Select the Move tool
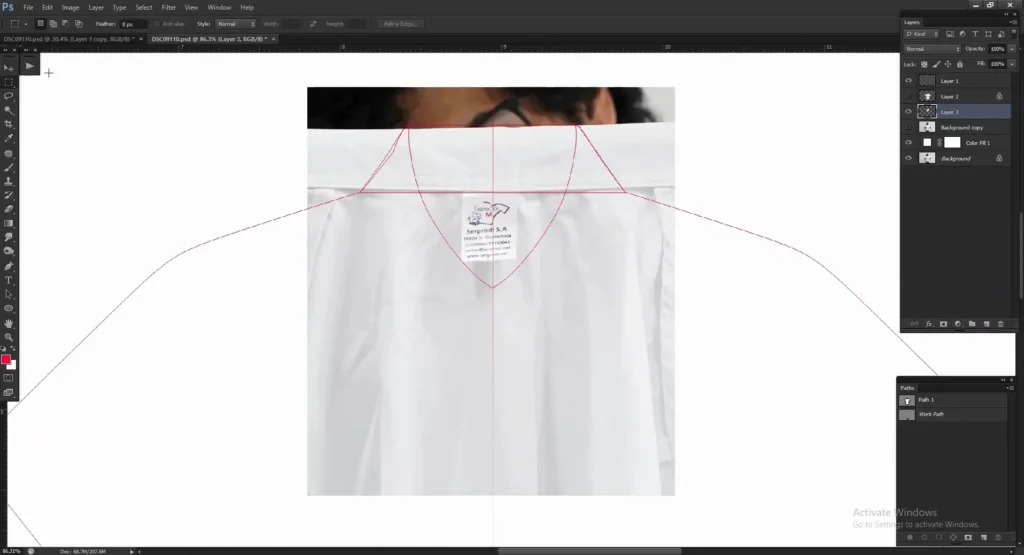This screenshot has width=1024, height=555. pyautogui.click(x=9, y=67)
